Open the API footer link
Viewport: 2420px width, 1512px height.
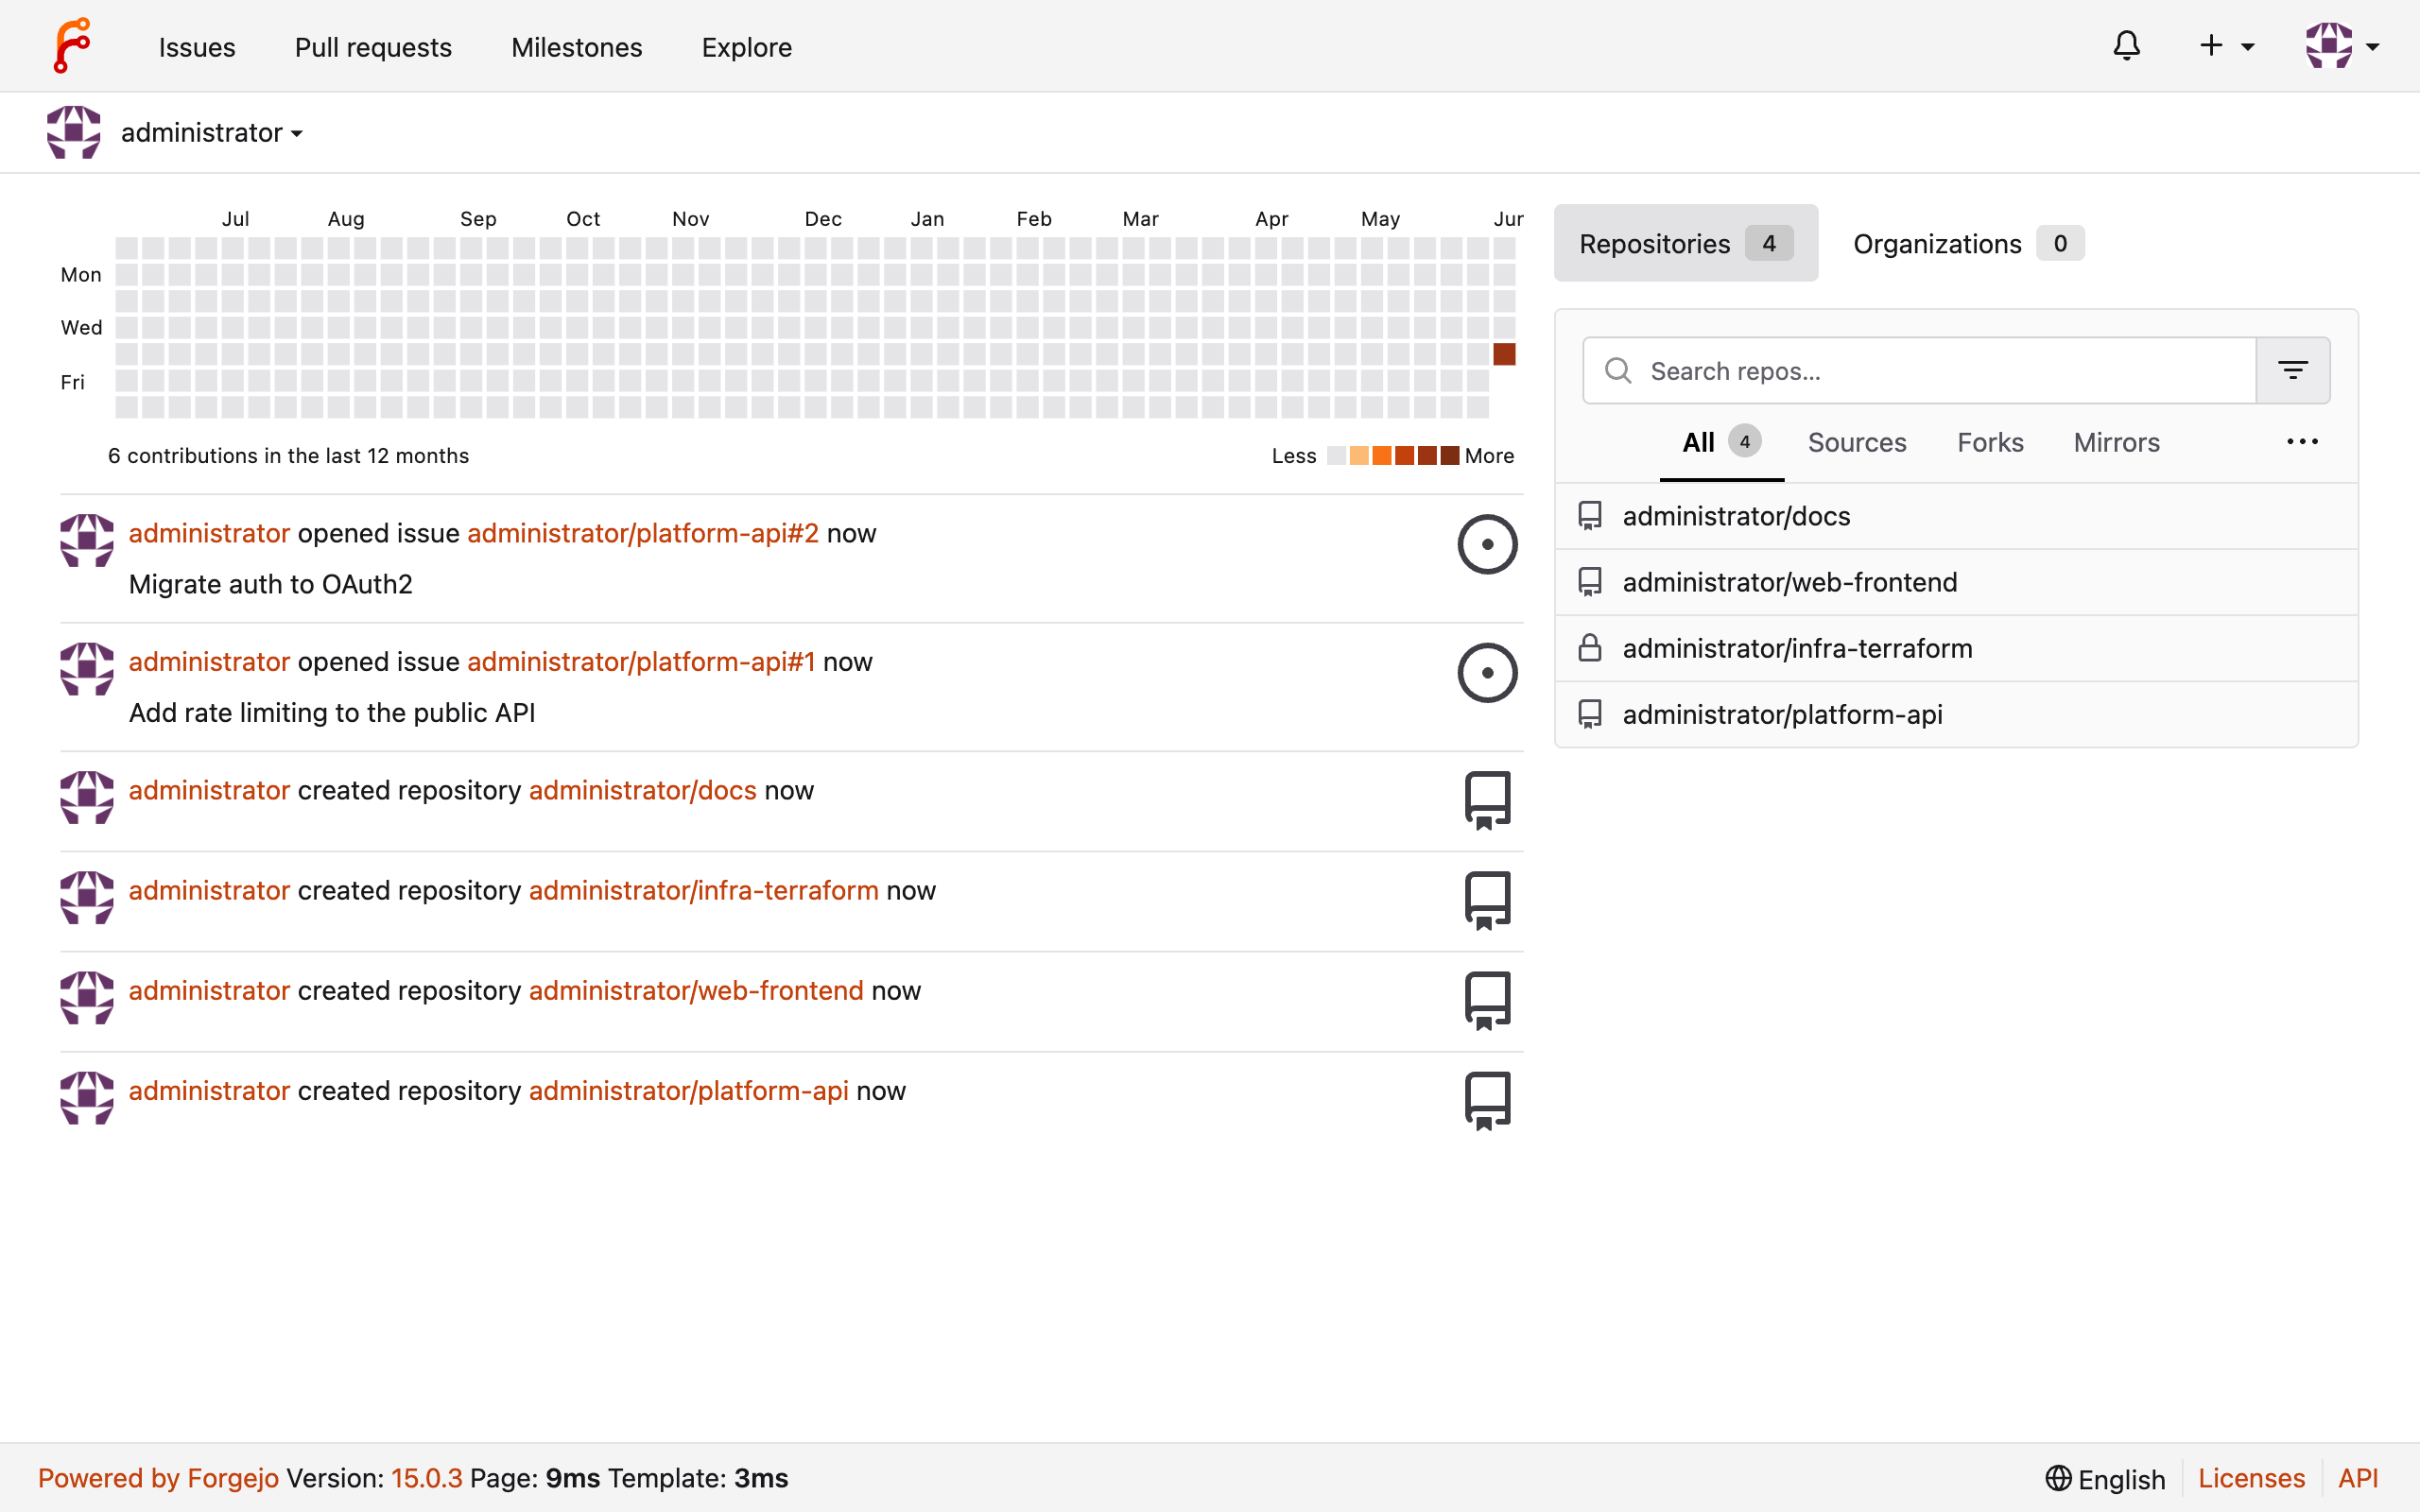point(2358,1478)
